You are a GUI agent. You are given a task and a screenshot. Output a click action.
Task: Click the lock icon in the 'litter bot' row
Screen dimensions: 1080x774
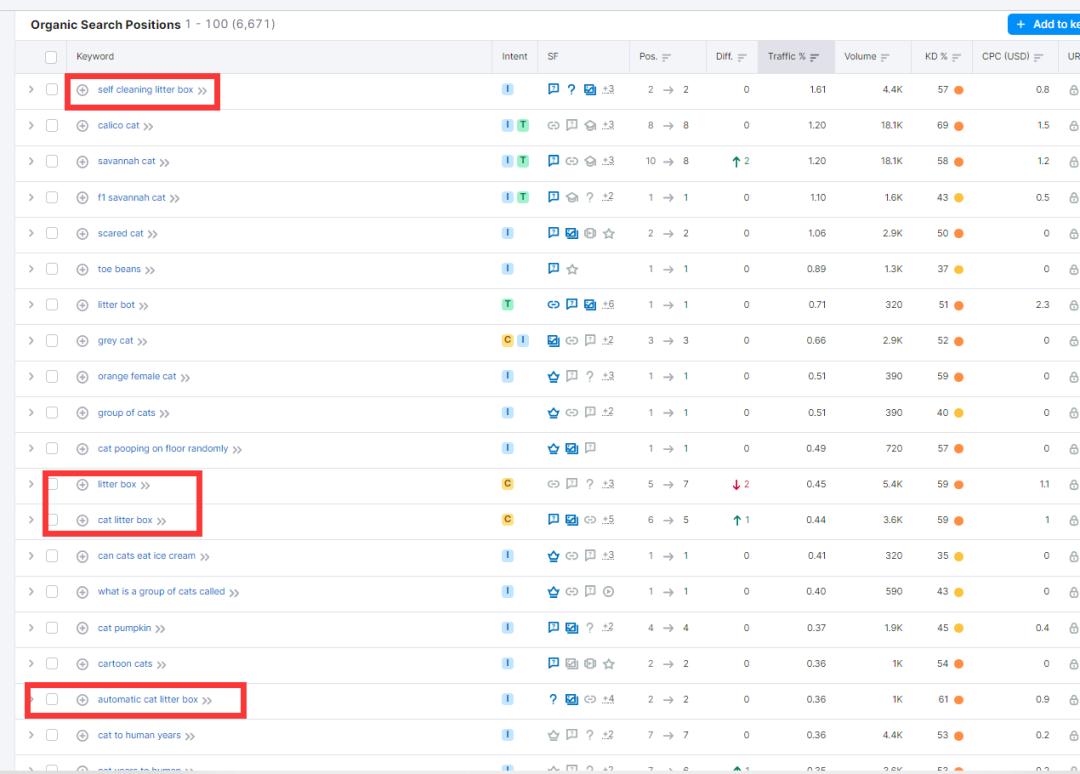pos(1073,305)
